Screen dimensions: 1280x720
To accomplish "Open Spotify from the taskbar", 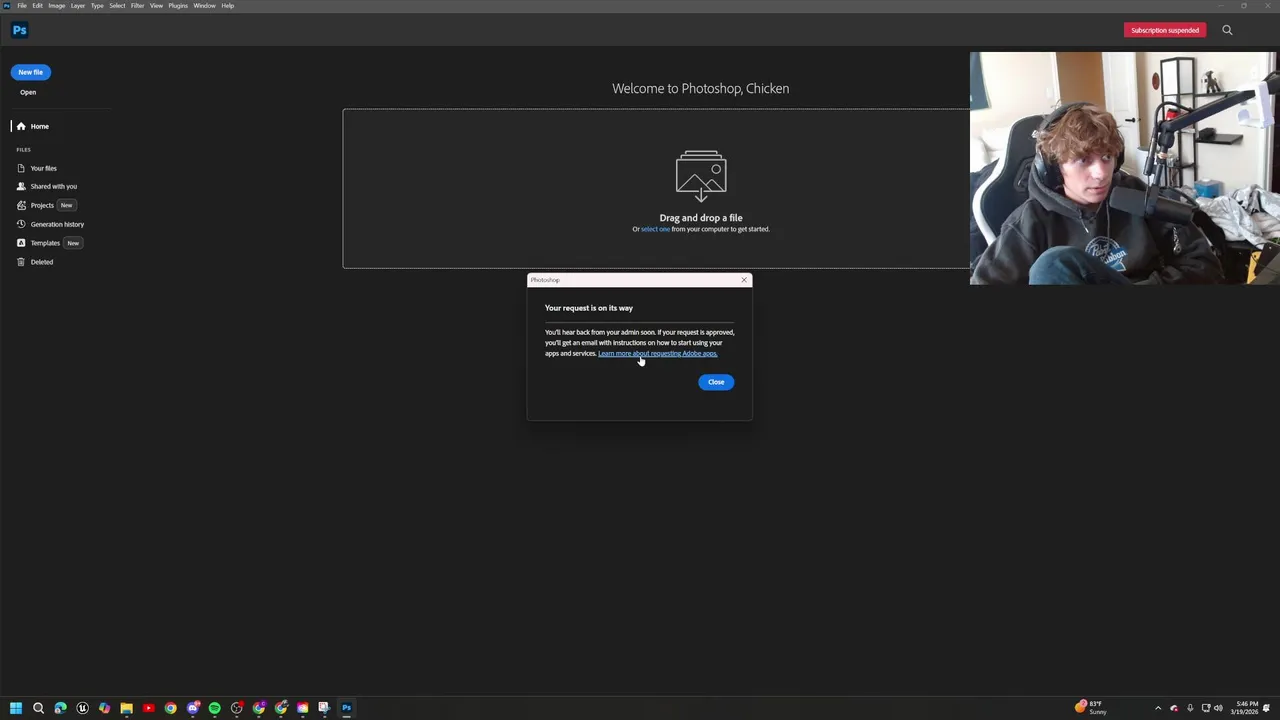I will pos(214,708).
